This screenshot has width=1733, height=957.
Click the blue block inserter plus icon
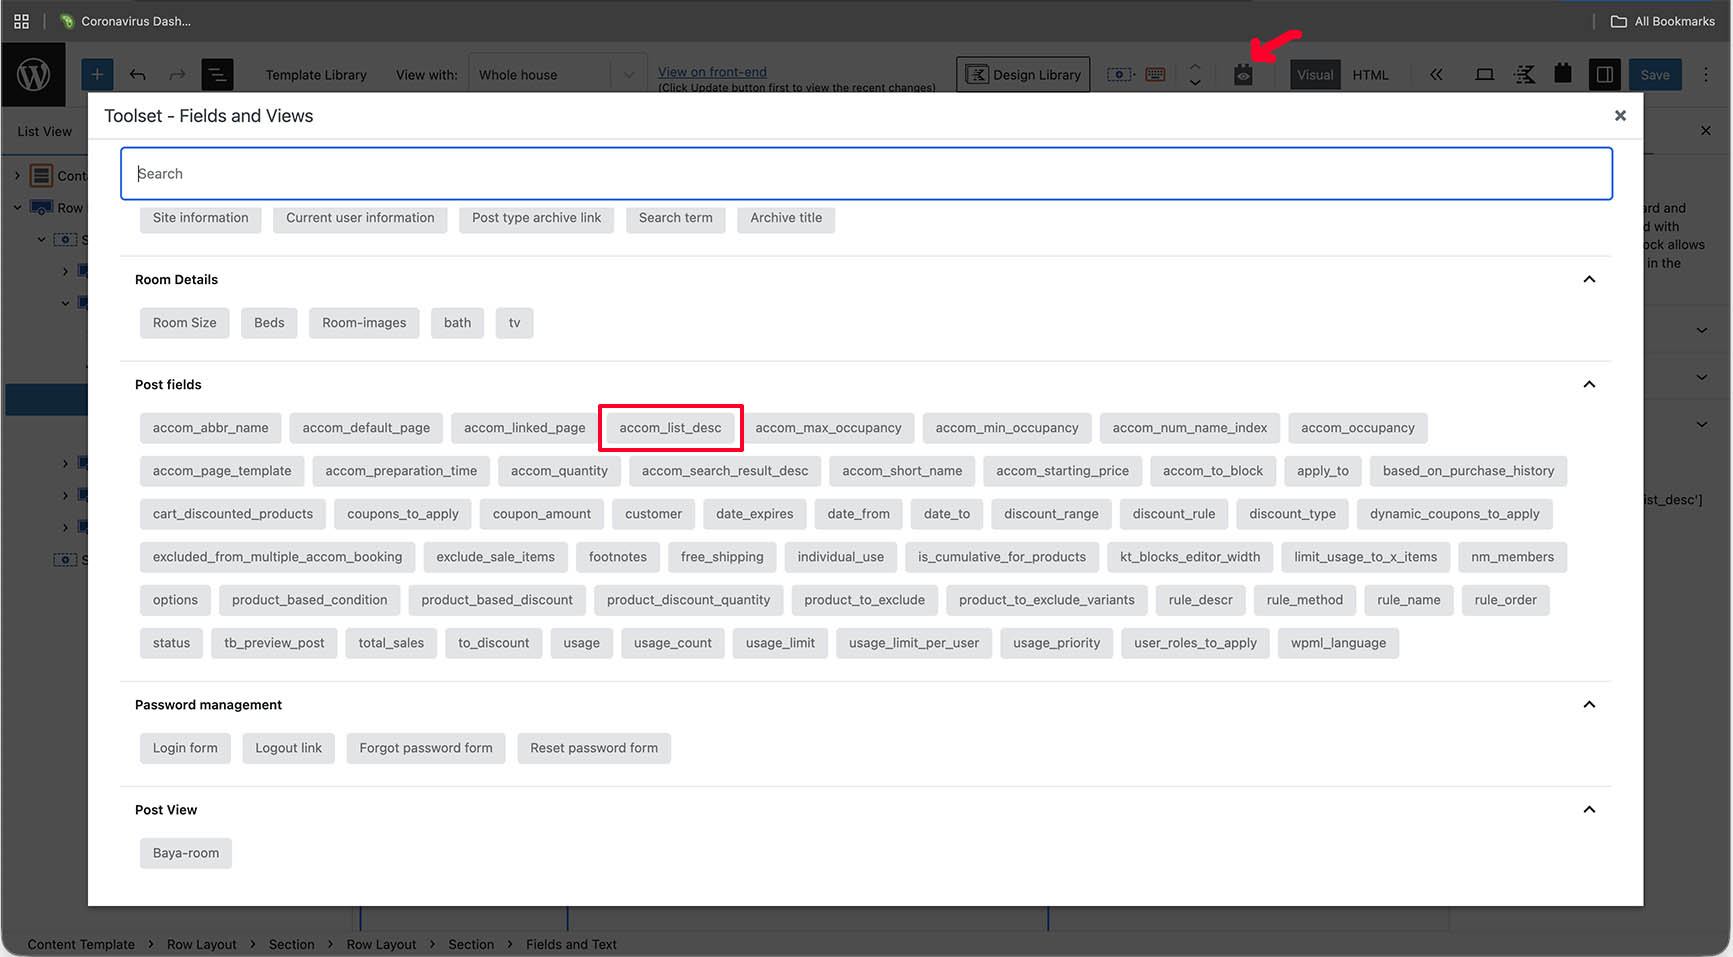coord(97,74)
